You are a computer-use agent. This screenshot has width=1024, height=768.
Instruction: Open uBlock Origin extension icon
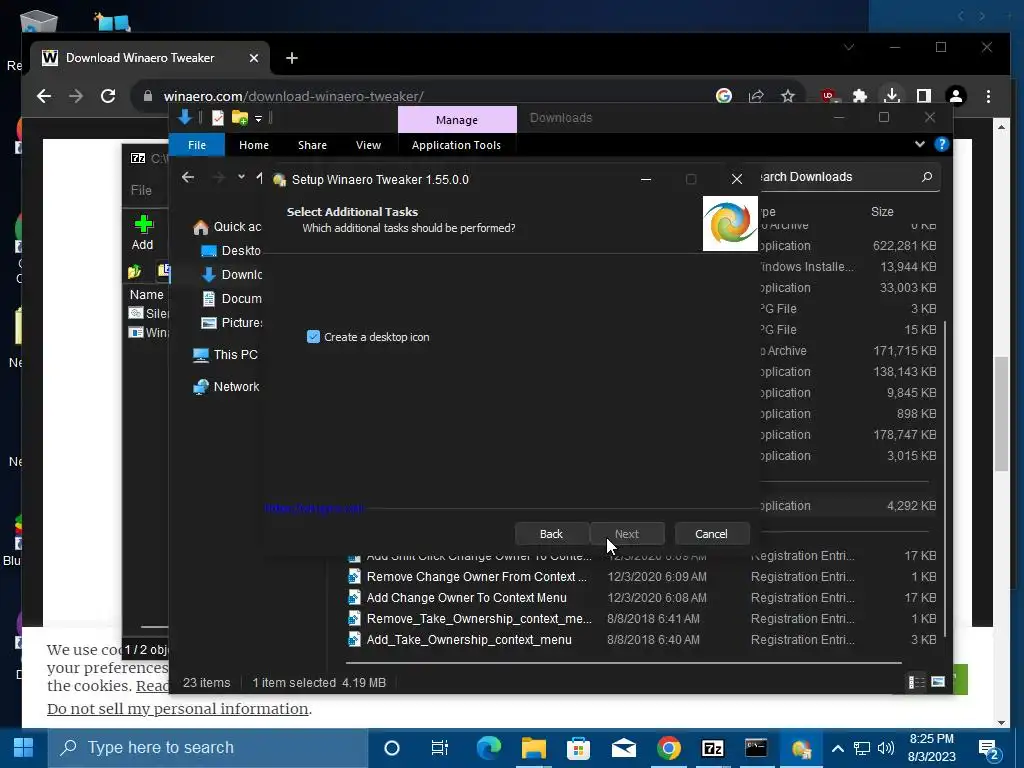tap(829, 96)
